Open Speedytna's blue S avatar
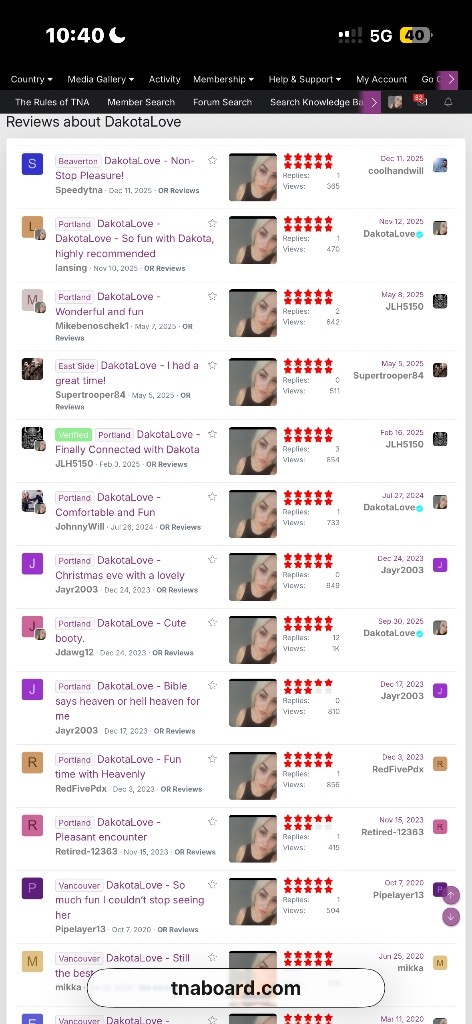The image size is (472, 1024). tap(32, 164)
